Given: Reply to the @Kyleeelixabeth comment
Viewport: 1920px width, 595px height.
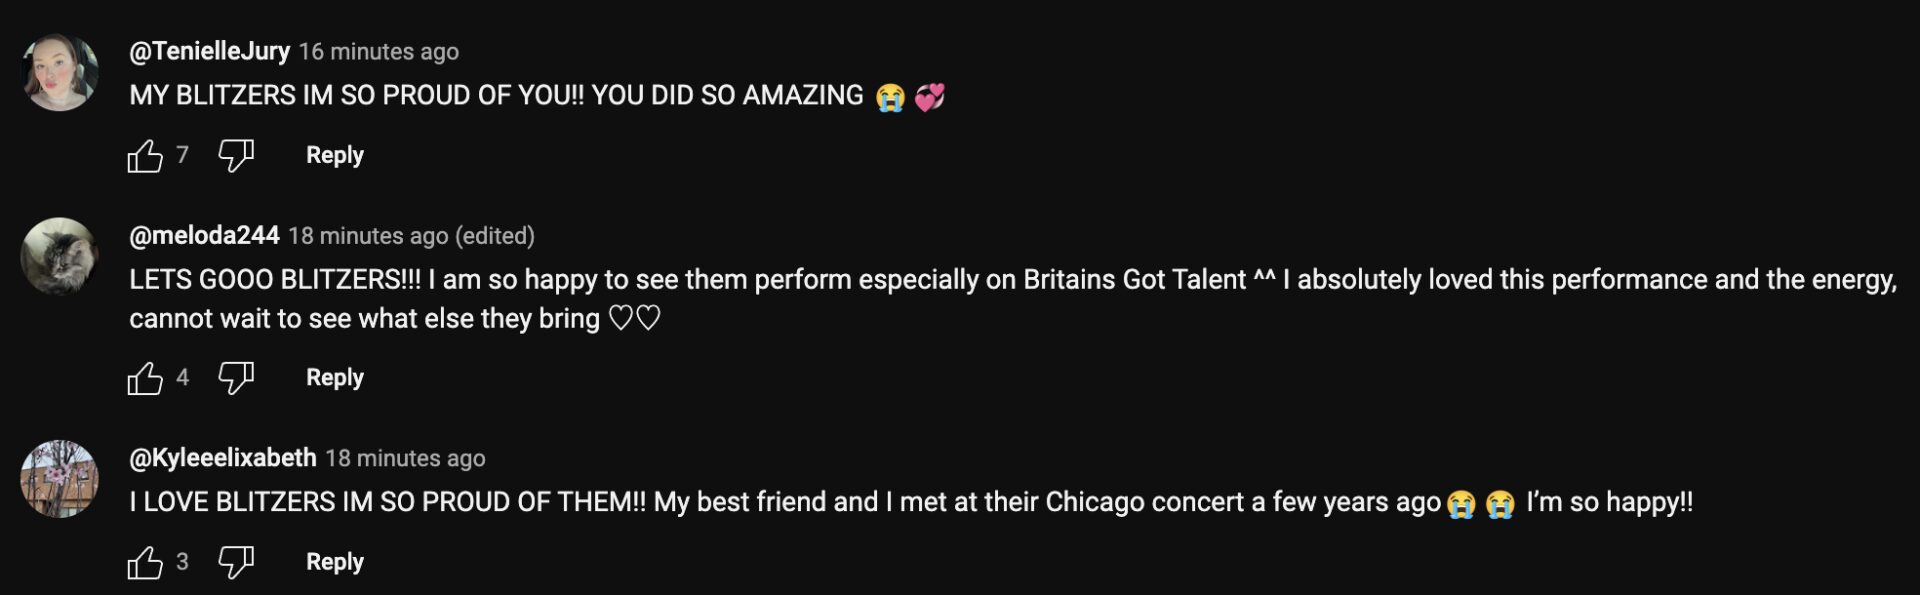Looking at the screenshot, I should coord(334,562).
